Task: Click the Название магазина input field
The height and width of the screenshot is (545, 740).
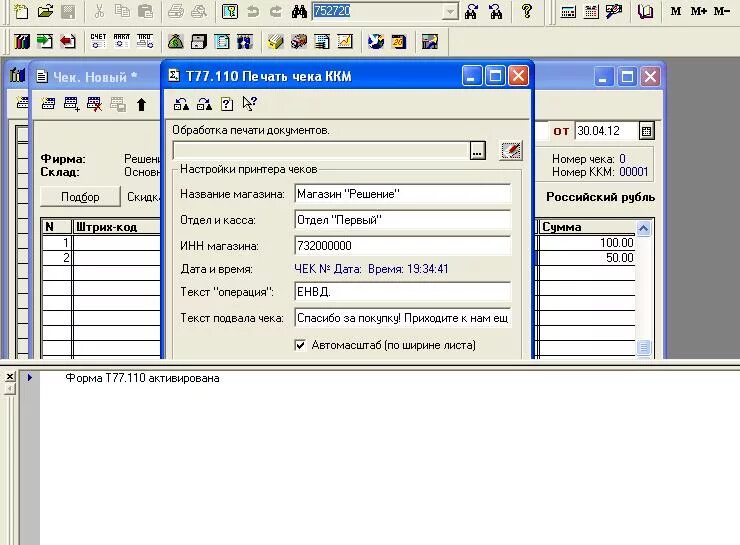Action: [403, 194]
